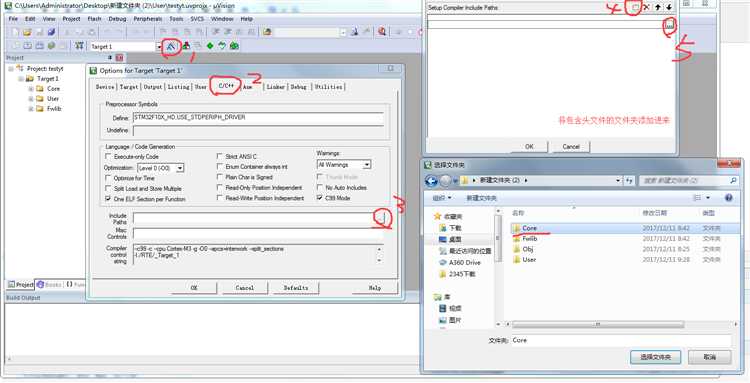Click the Find in Files icon
Screen dimensions: 750x383
point(267,32)
